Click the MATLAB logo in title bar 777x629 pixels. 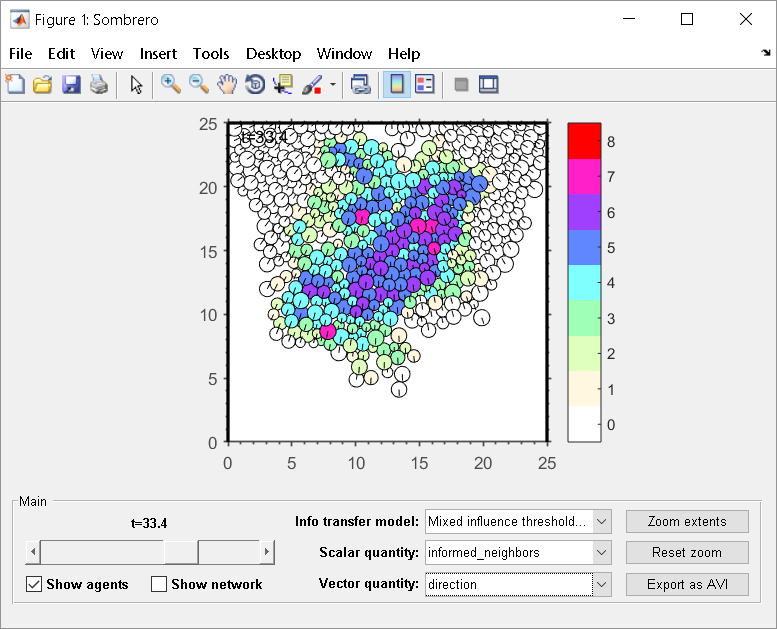point(19,20)
